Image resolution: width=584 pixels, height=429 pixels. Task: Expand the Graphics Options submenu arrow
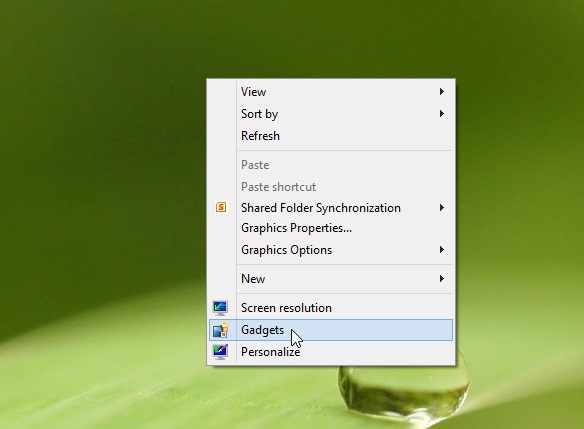tap(442, 250)
